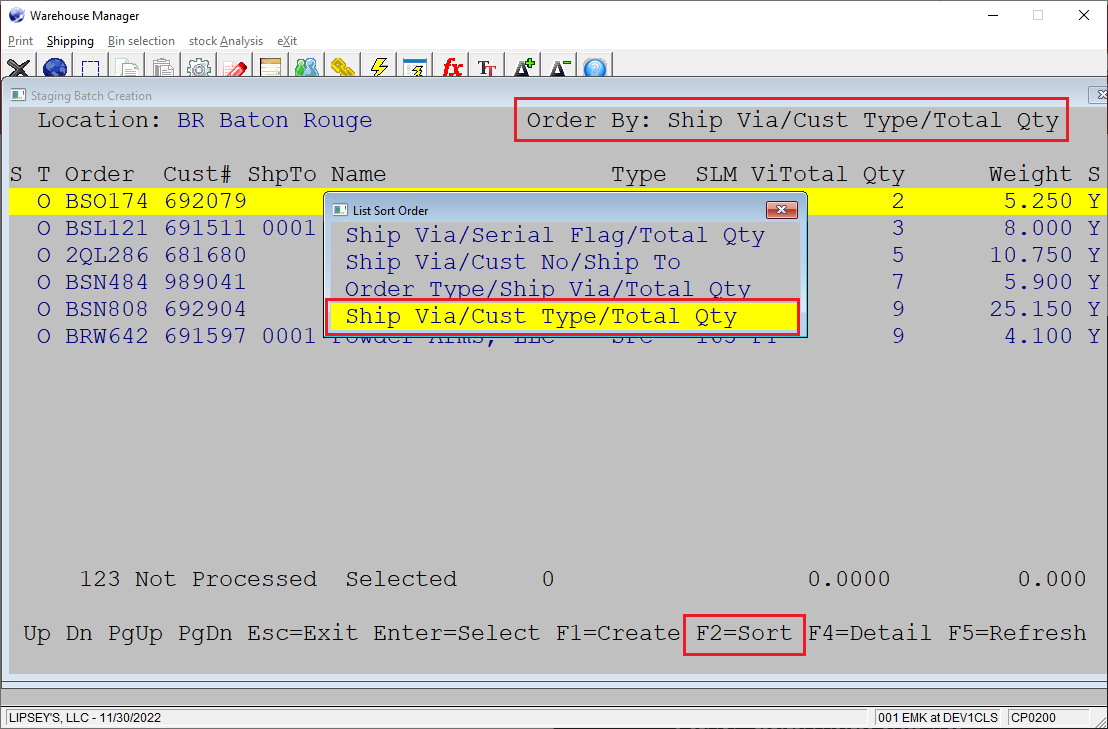Click the red pencil edit icon
Viewport: 1108px width, 729px height.
pyautogui.click(x=235, y=67)
